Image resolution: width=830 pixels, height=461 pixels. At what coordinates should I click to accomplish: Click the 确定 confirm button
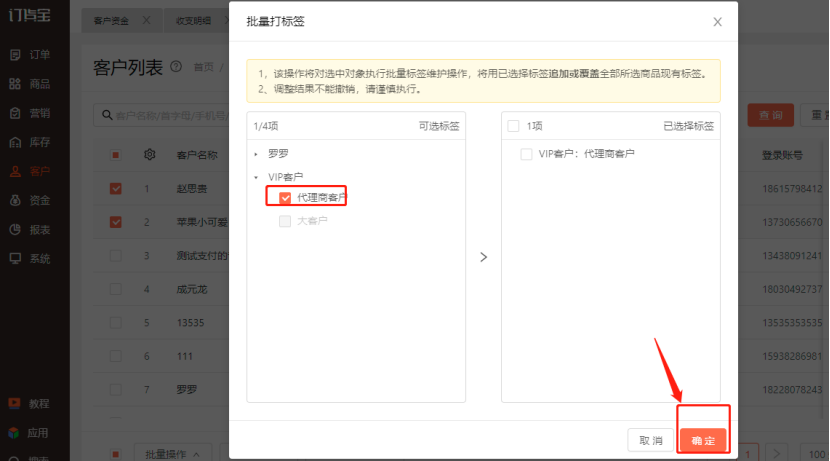click(702, 440)
